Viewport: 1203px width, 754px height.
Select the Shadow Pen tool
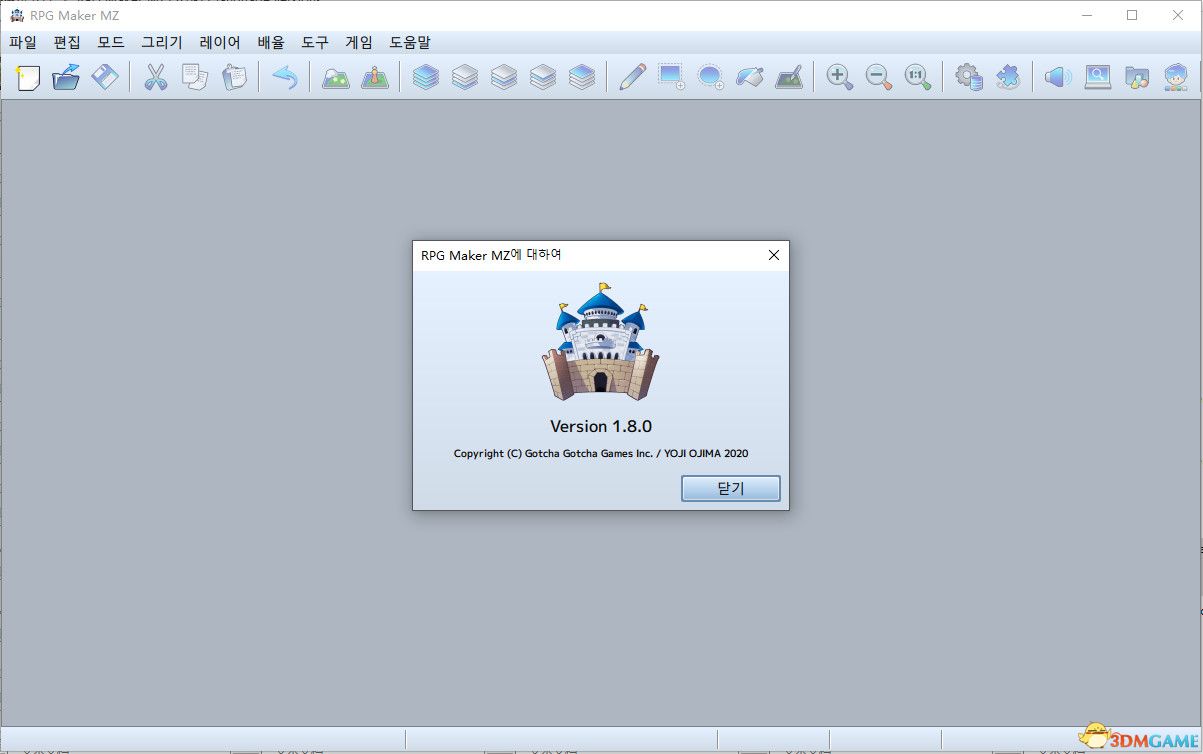coord(788,77)
